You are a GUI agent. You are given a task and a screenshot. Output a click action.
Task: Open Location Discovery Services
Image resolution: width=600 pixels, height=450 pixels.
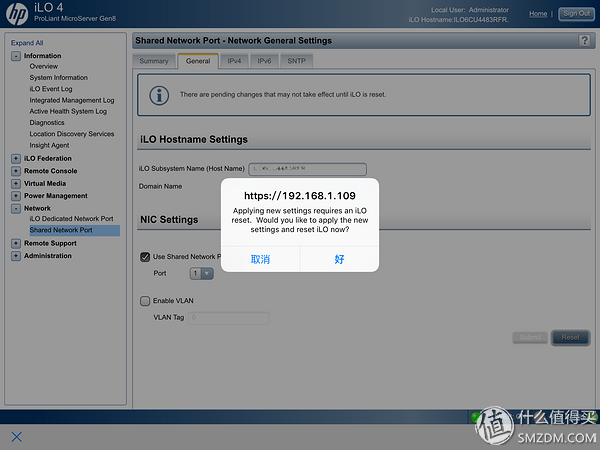pyautogui.click(x=72, y=134)
